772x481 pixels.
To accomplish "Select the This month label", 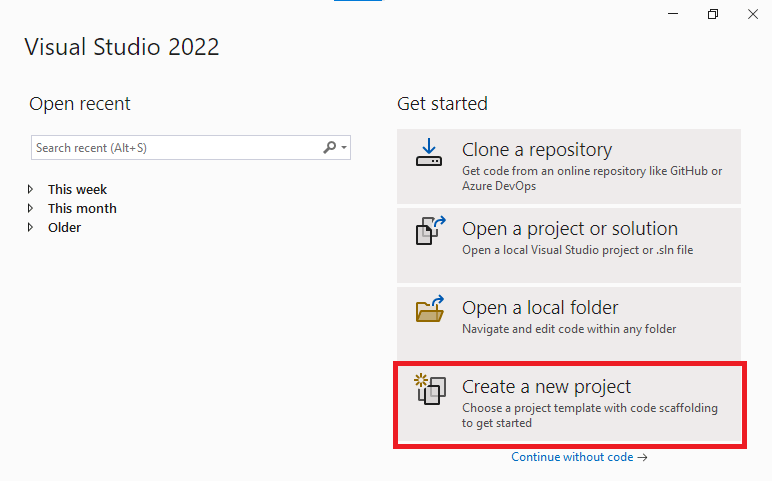I will coord(82,208).
